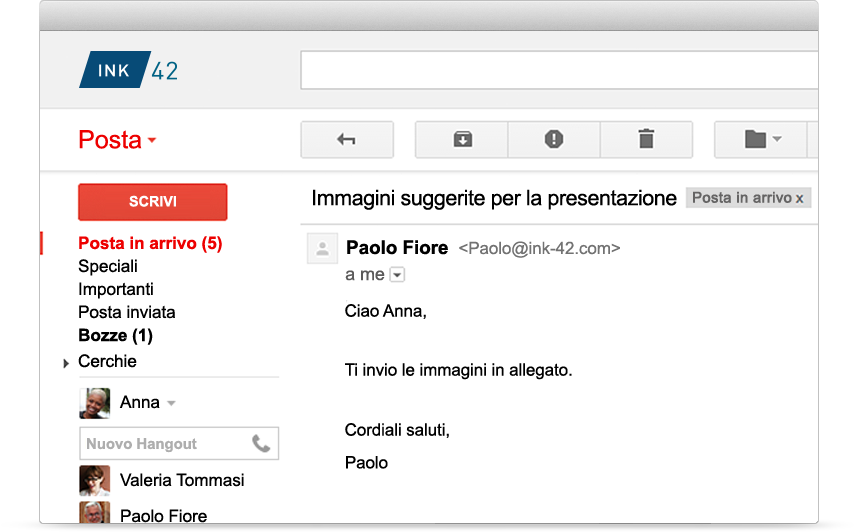
Task: Open Bozze (1) drafts folder
Action: click(115, 335)
